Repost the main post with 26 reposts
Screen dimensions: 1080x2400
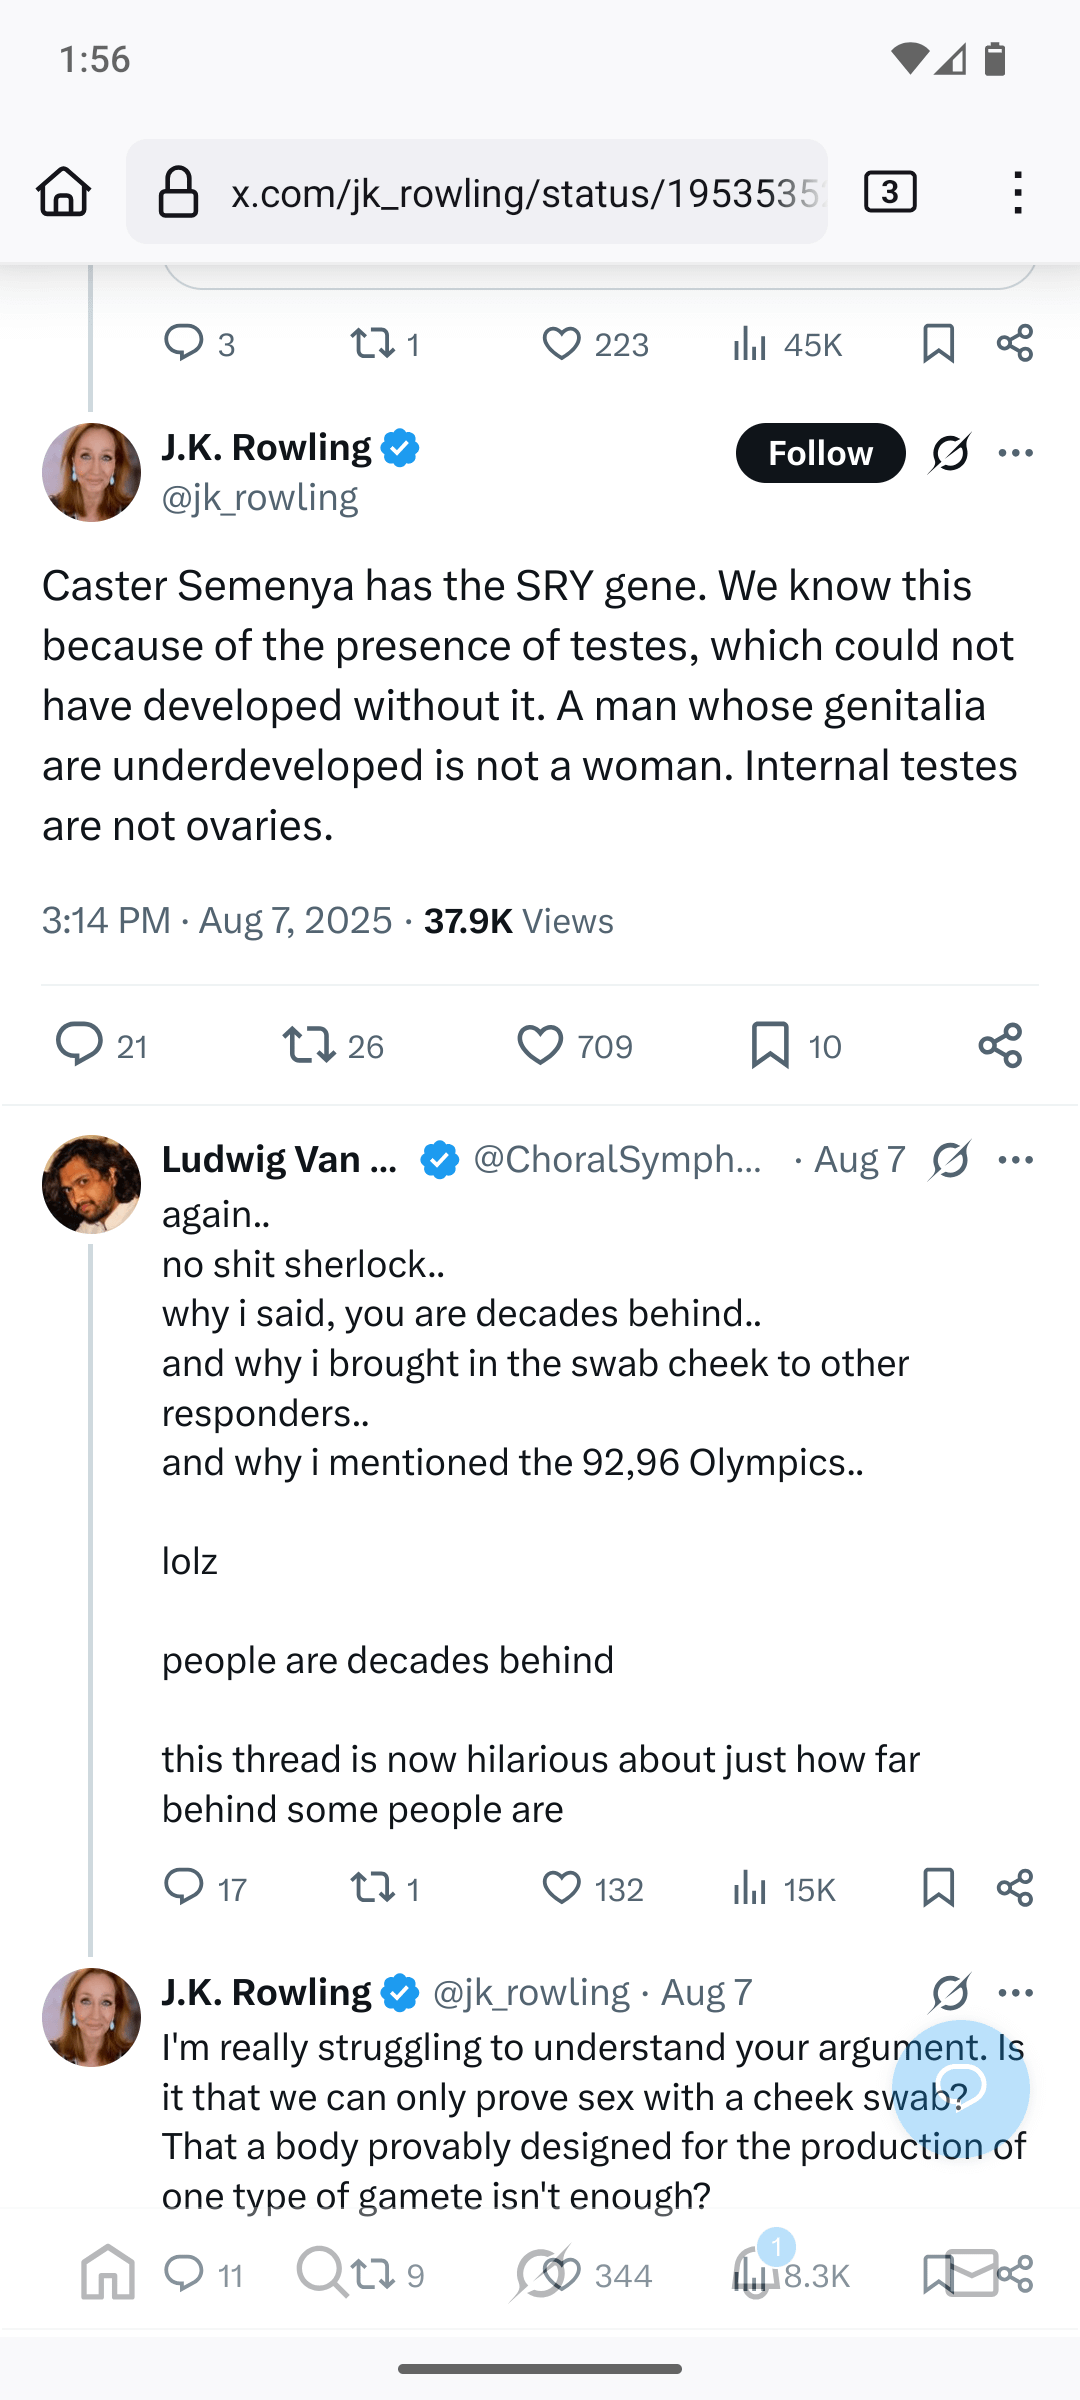click(x=309, y=1045)
